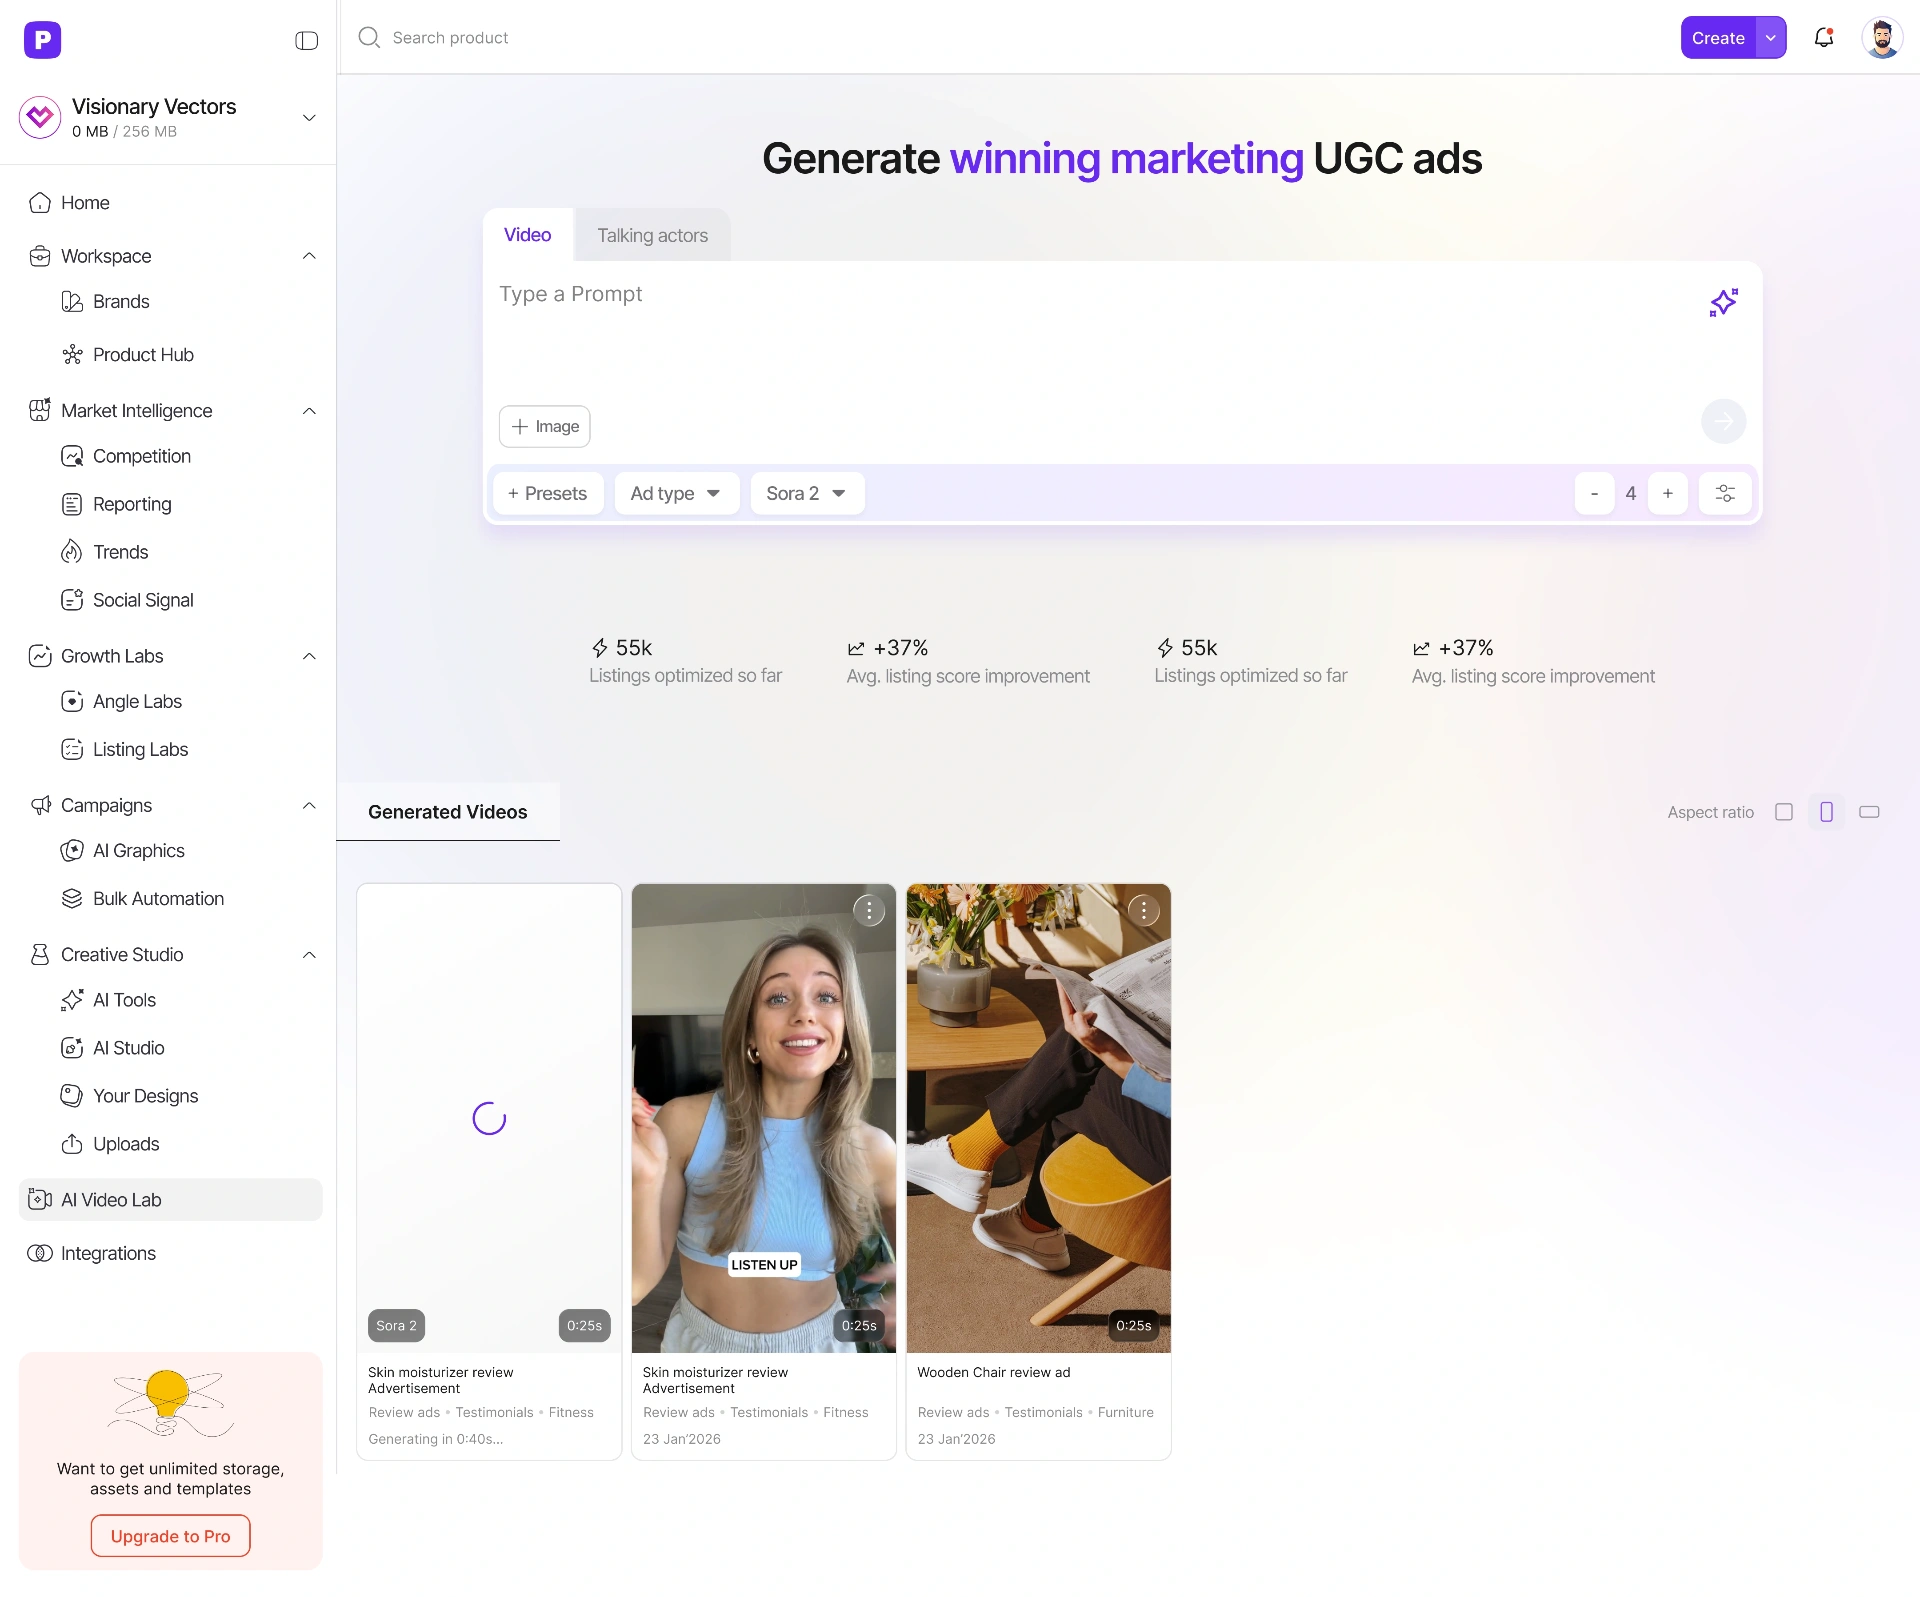This screenshot has width=1920, height=1597.
Task: Increase video count with the plus stepper
Action: pyautogui.click(x=1667, y=493)
